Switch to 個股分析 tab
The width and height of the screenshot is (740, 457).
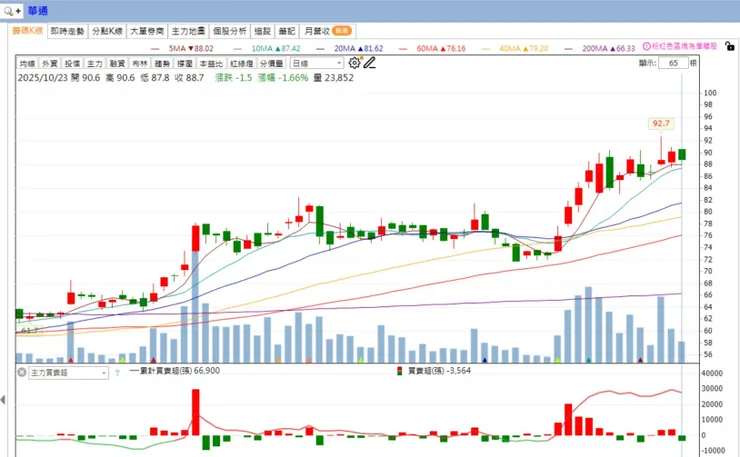[x=230, y=31]
